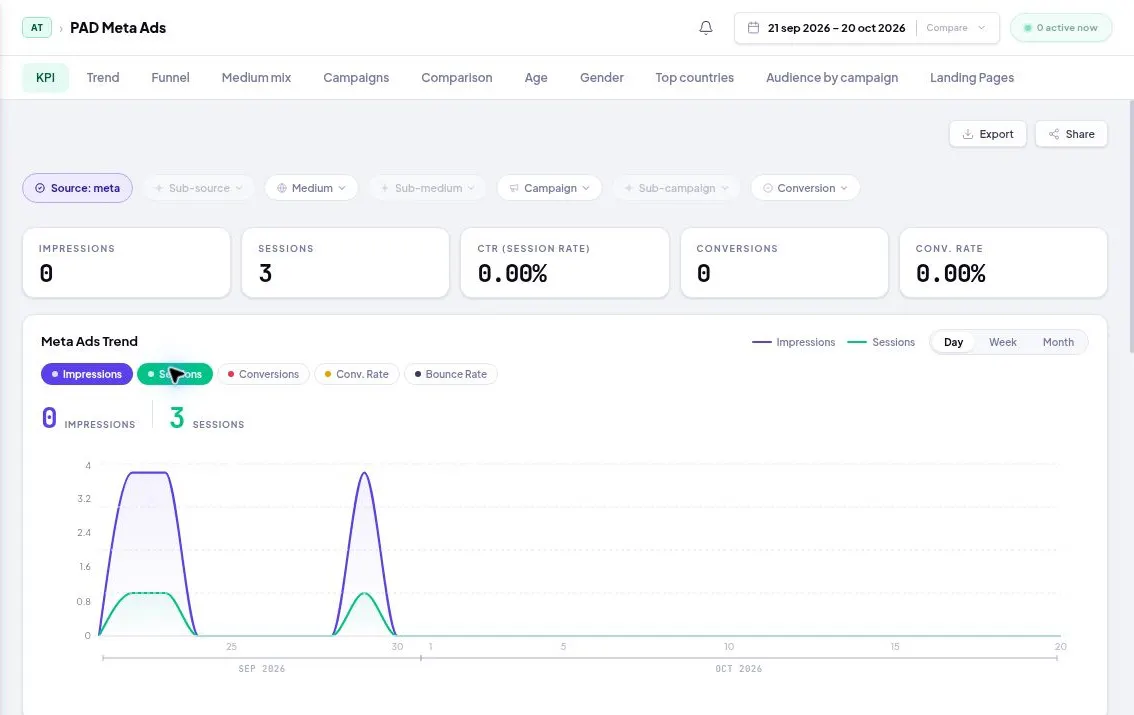Enable the Bounce Rate series pill
The width and height of the screenshot is (1134, 715).
click(451, 374)
